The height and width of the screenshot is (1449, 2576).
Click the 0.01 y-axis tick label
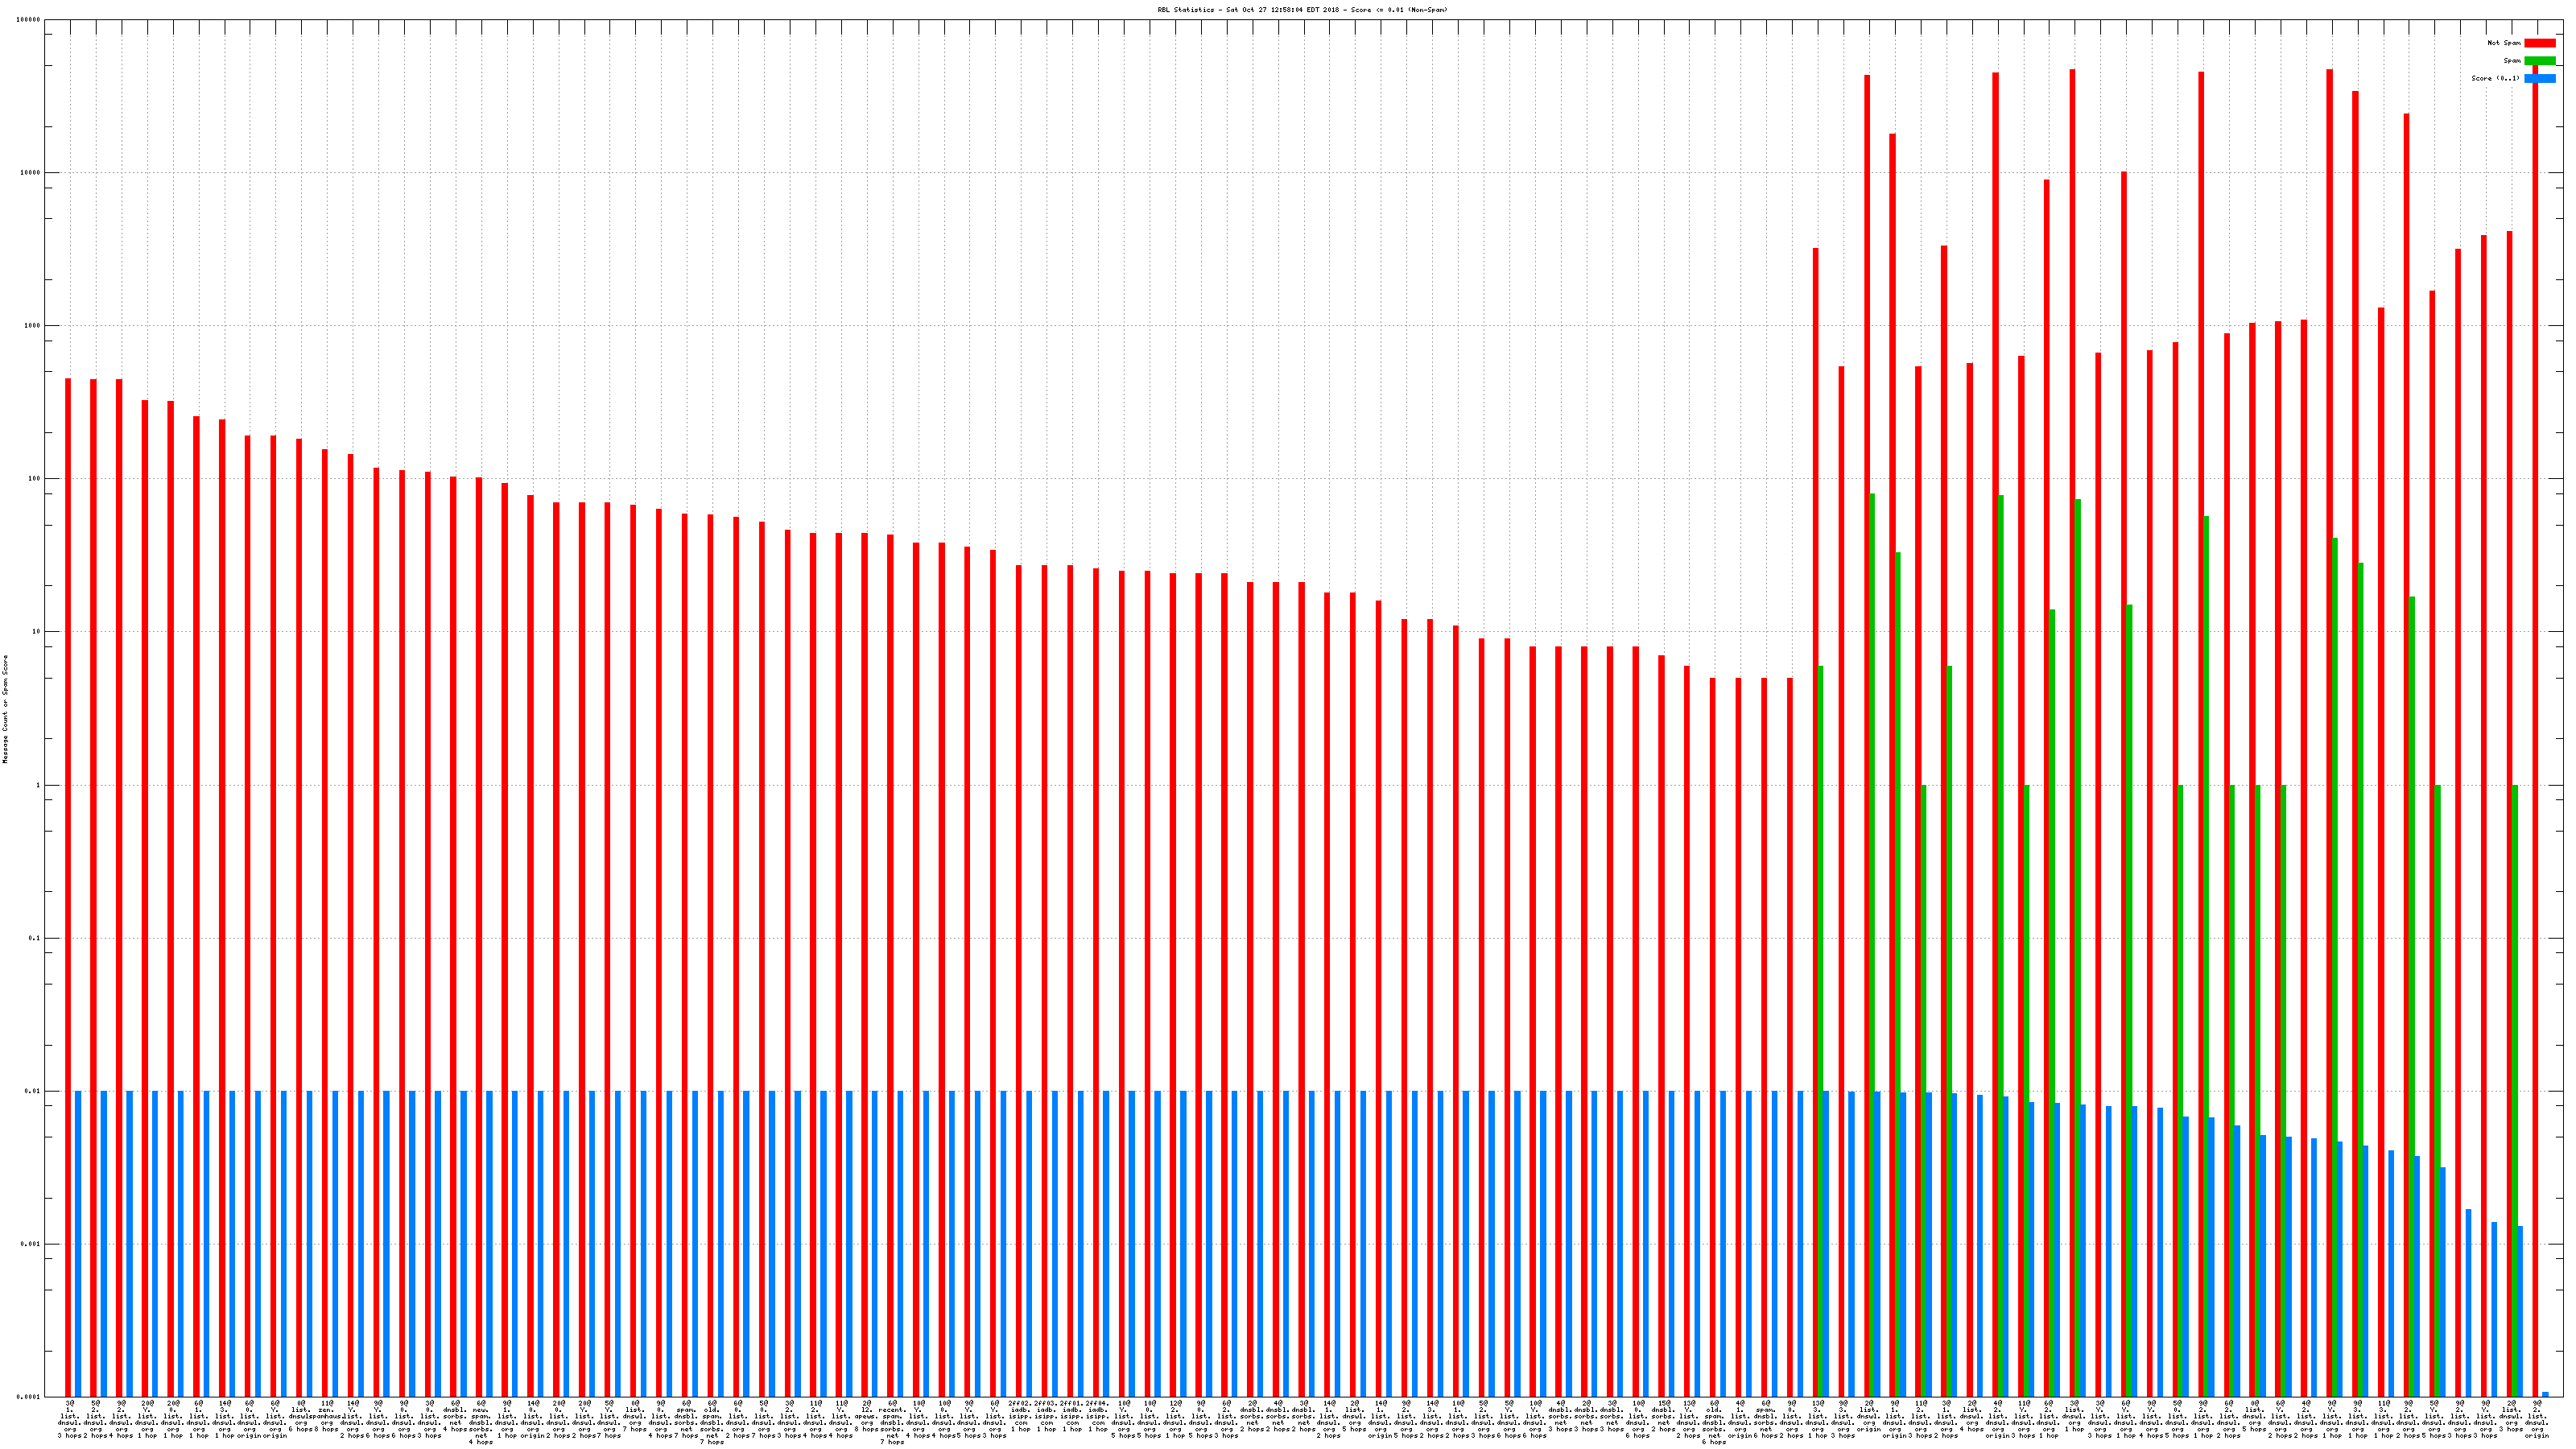[33, 1092]
